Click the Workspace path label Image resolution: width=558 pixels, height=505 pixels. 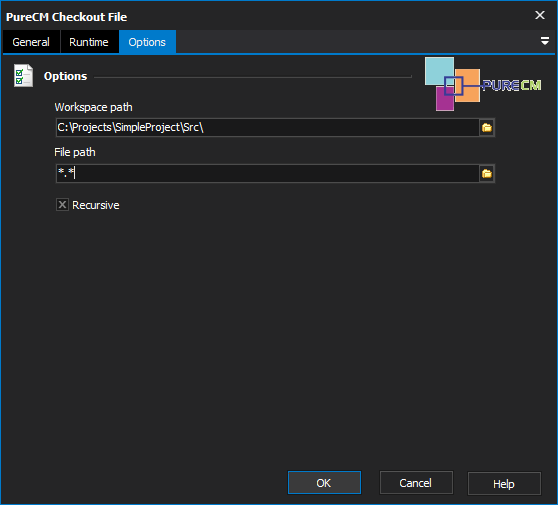tap(93, 107)
